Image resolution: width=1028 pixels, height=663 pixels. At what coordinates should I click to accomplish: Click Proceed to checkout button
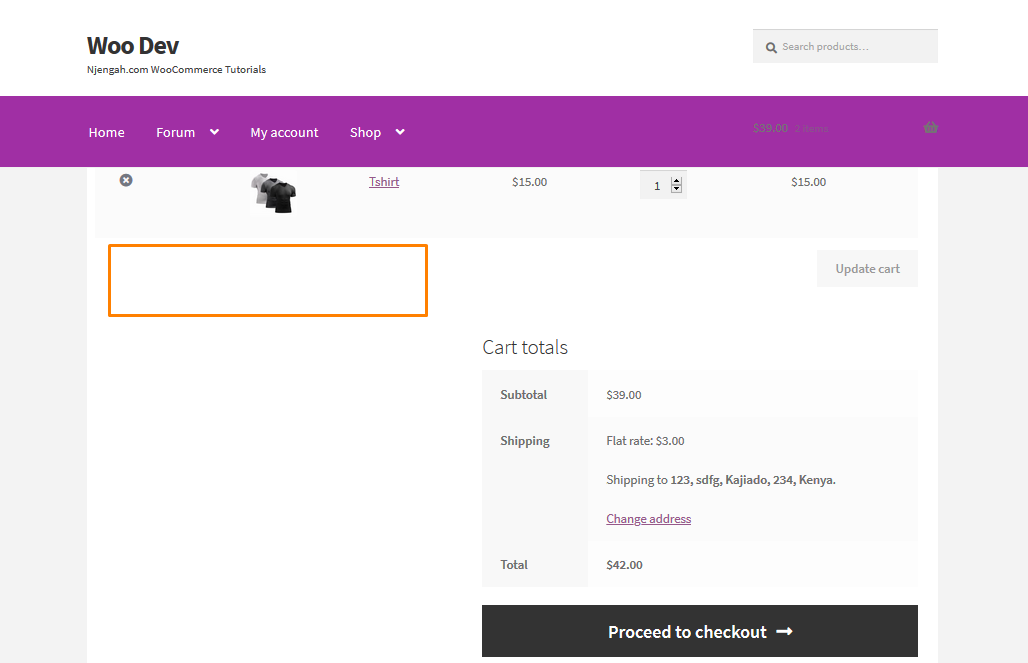[700, 632]
